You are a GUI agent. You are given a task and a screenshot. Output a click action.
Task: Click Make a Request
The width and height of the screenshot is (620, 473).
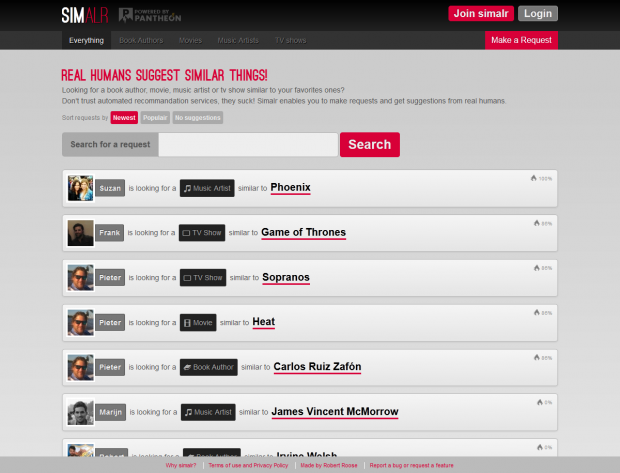pos(521,40)
